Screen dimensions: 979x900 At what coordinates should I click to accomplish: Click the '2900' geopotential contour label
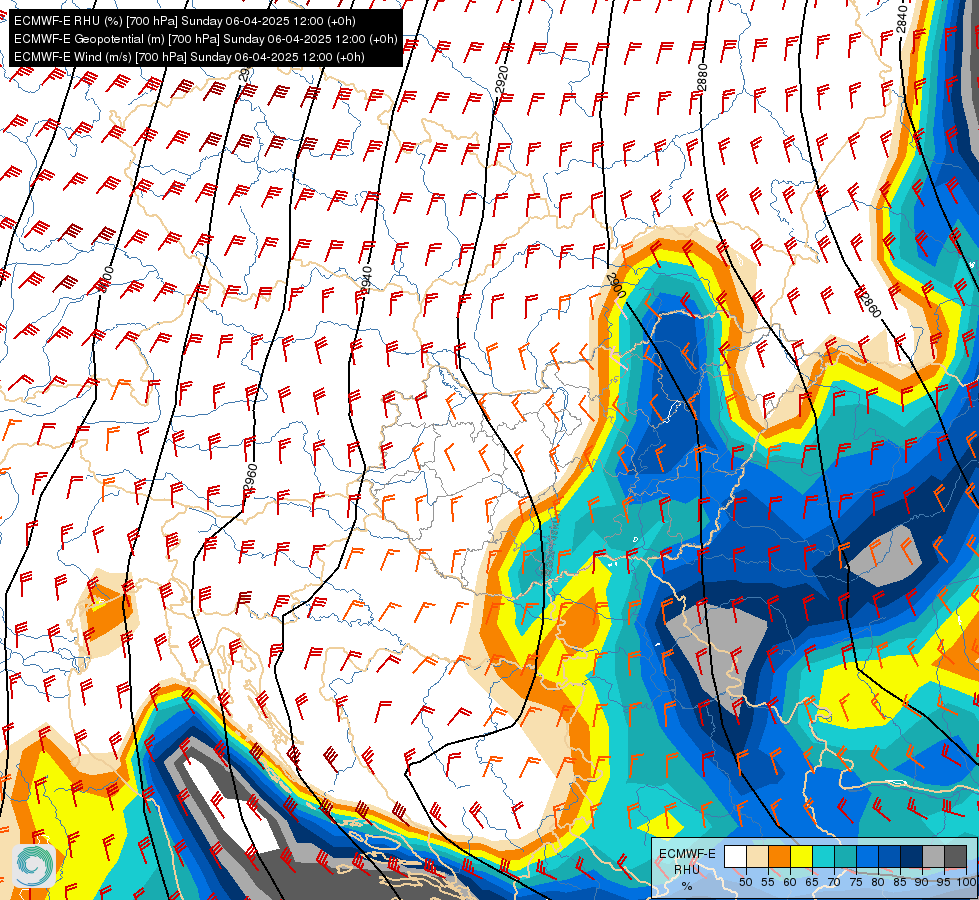pyautogui.click(x=616, y=285)
